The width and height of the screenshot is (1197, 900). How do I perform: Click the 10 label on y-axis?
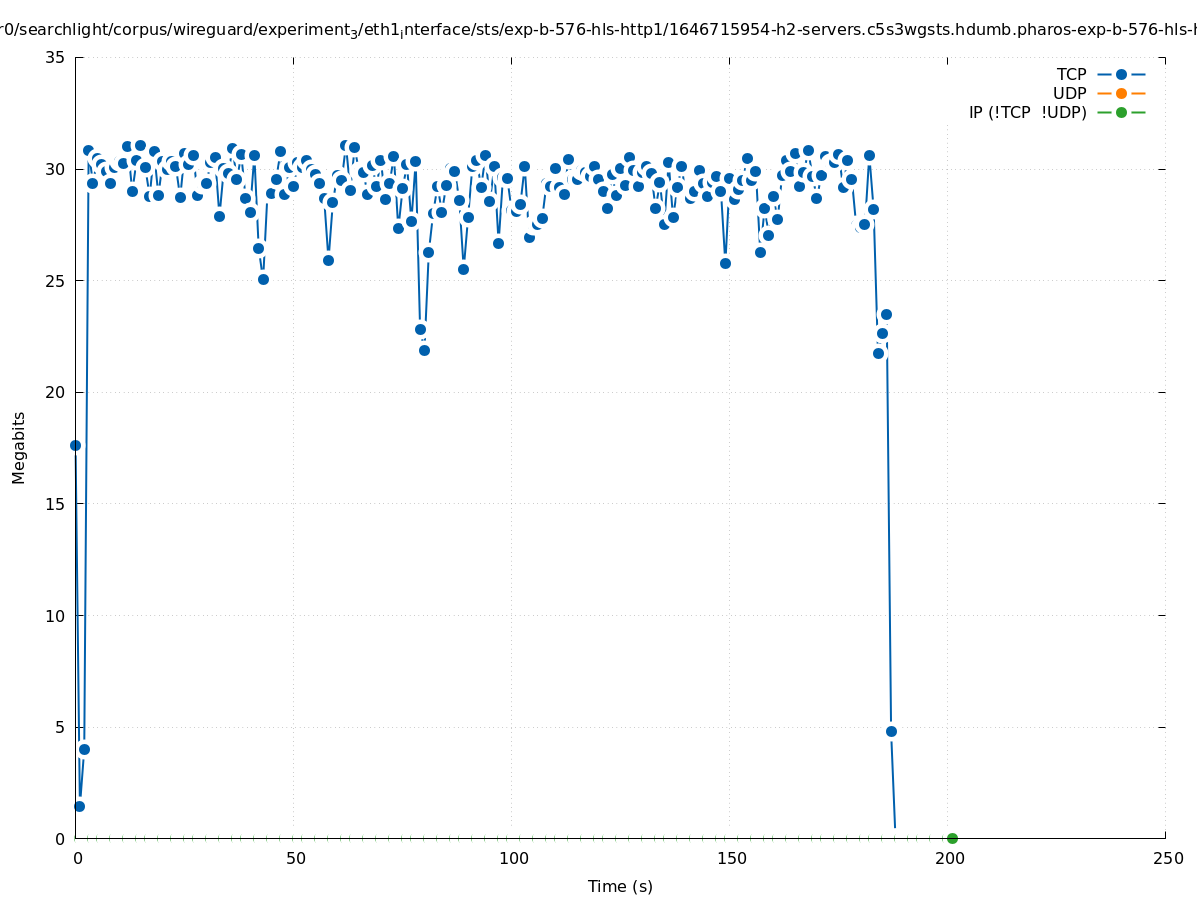pos(55,615)
